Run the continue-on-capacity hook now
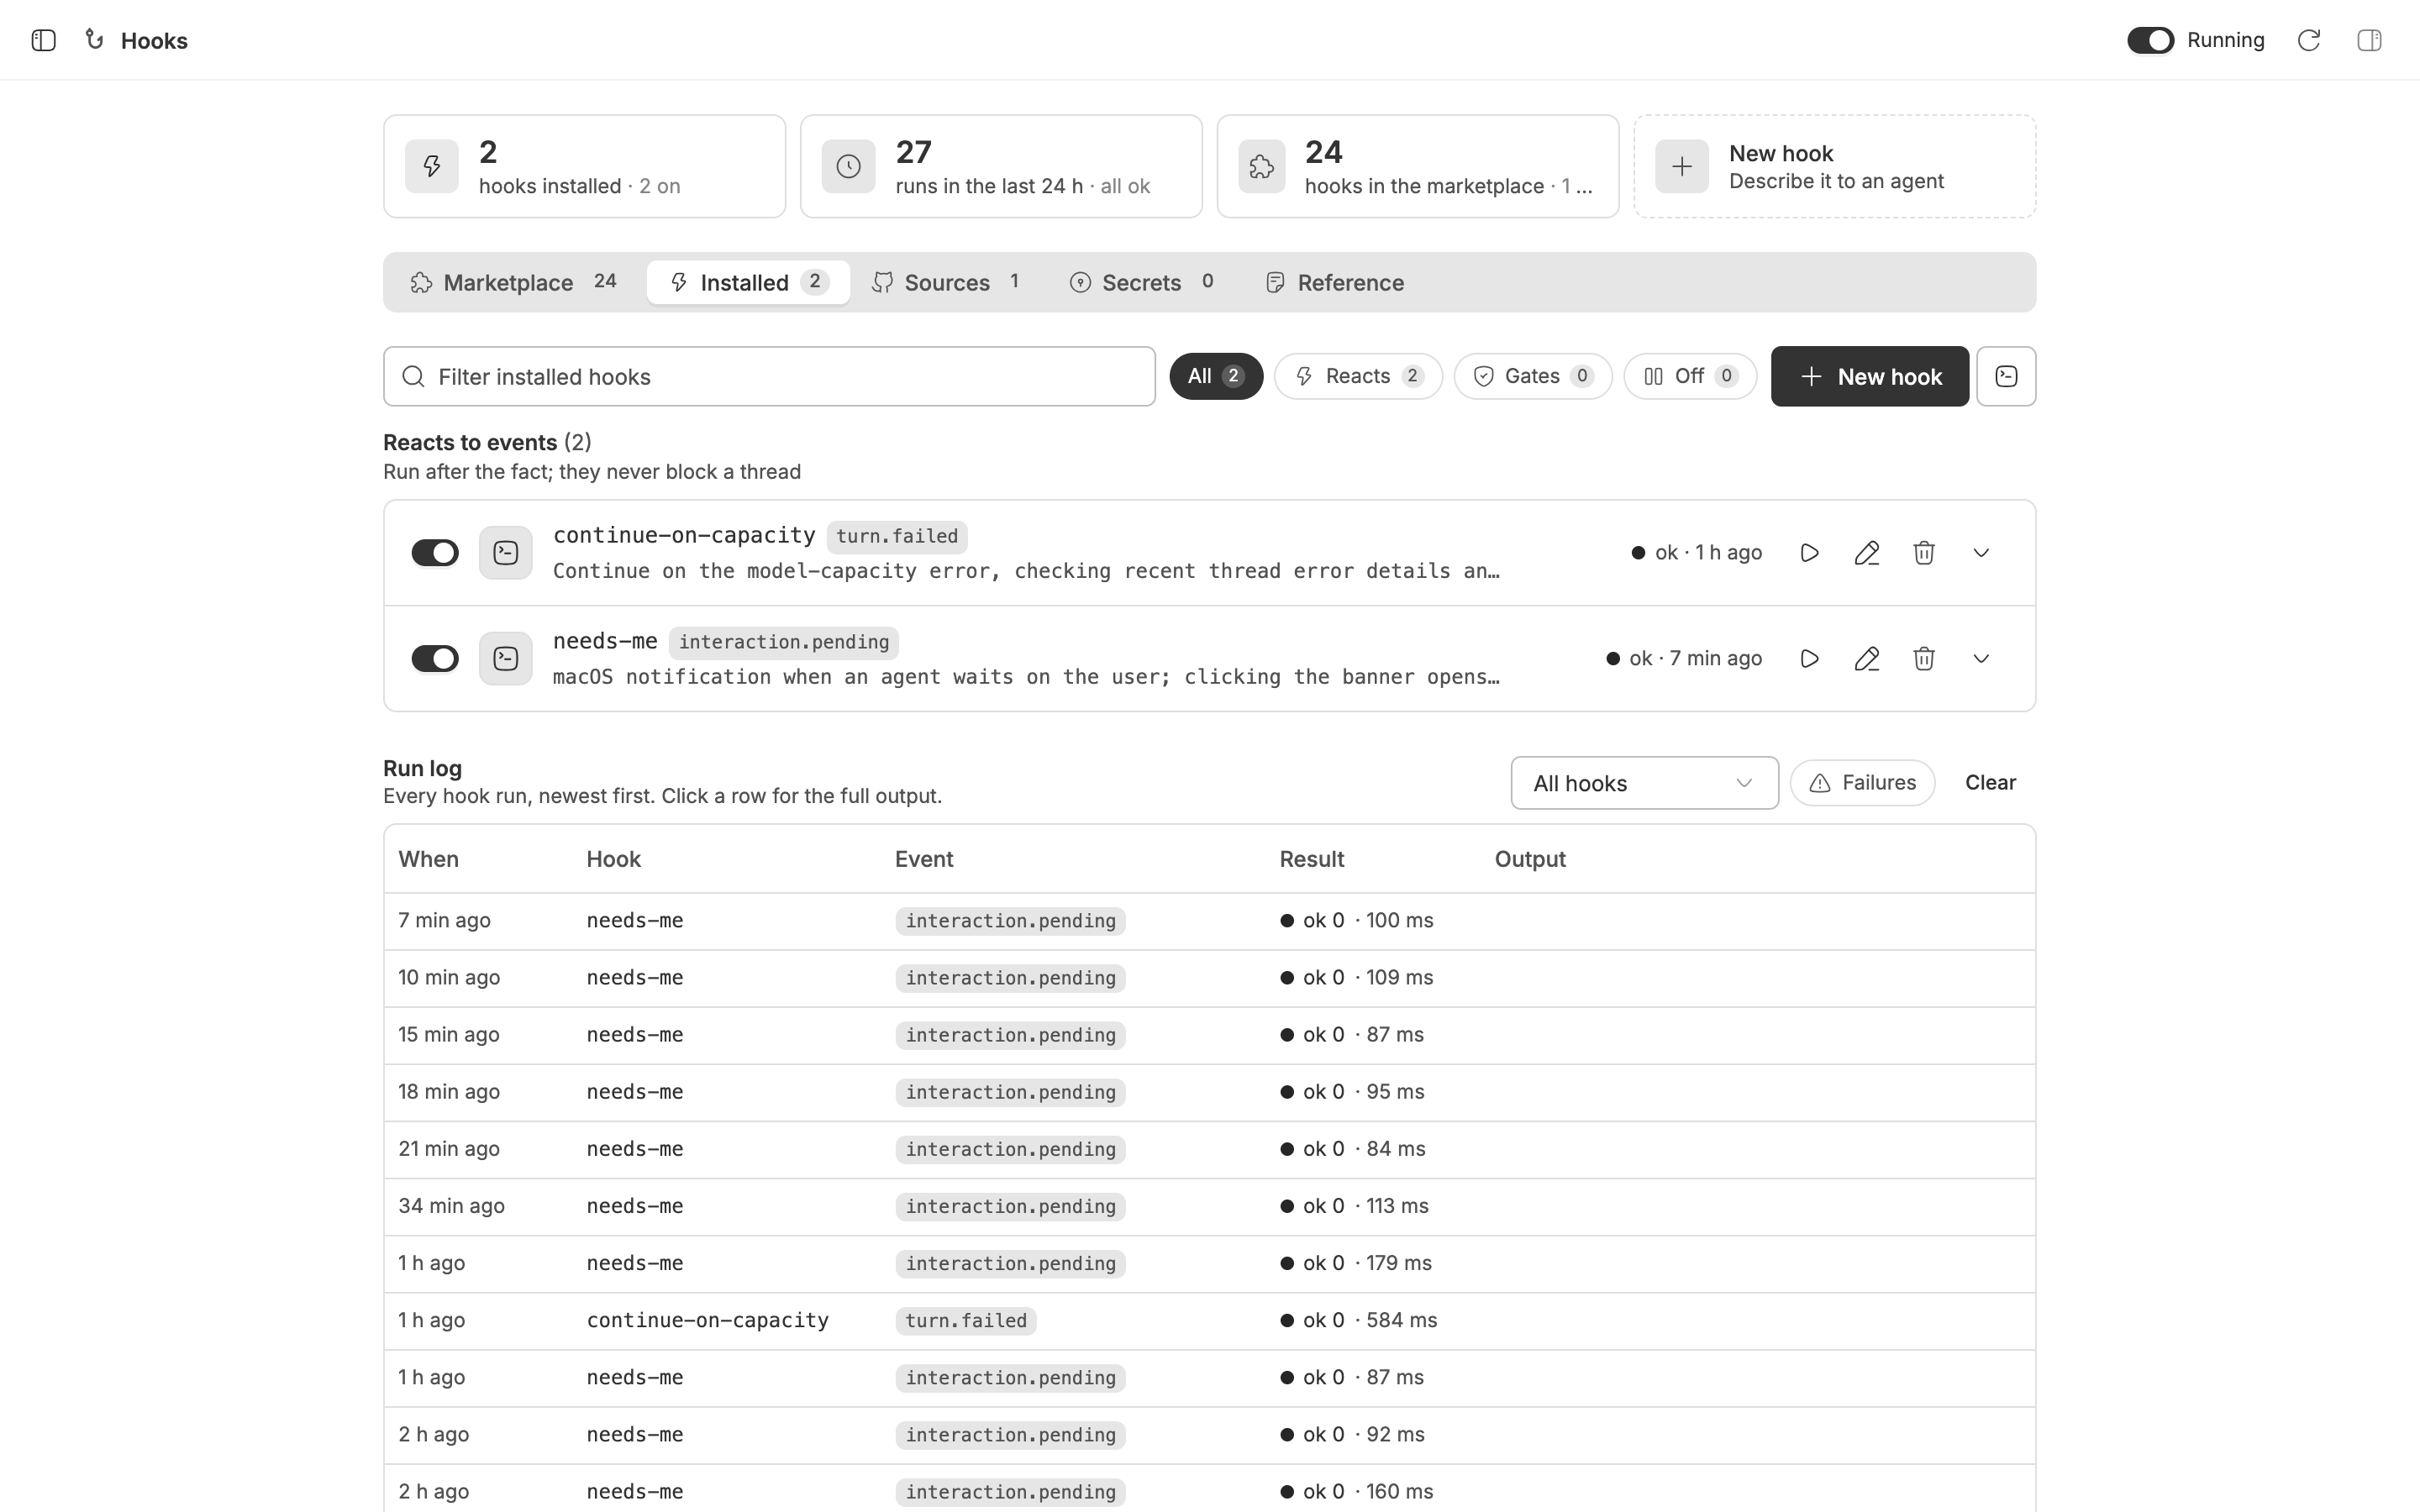The width and height of the screenshot is (2420, 1512). coord(1809,553)
